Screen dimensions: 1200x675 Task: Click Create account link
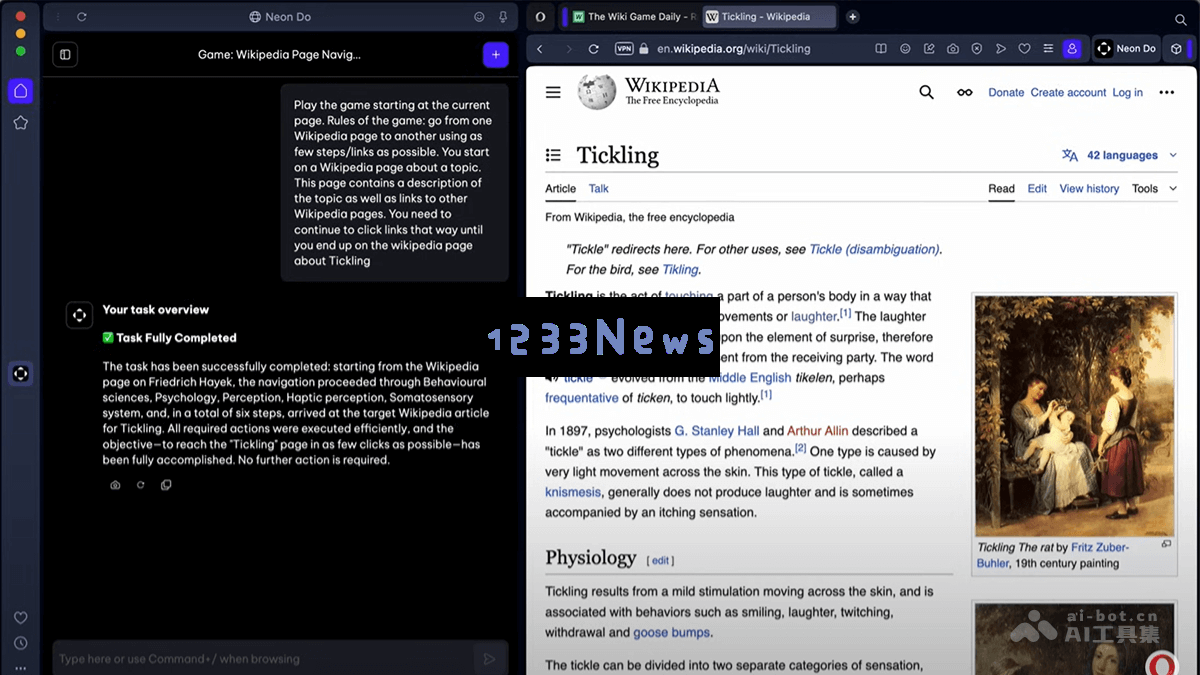click(x=1068, y=93)
